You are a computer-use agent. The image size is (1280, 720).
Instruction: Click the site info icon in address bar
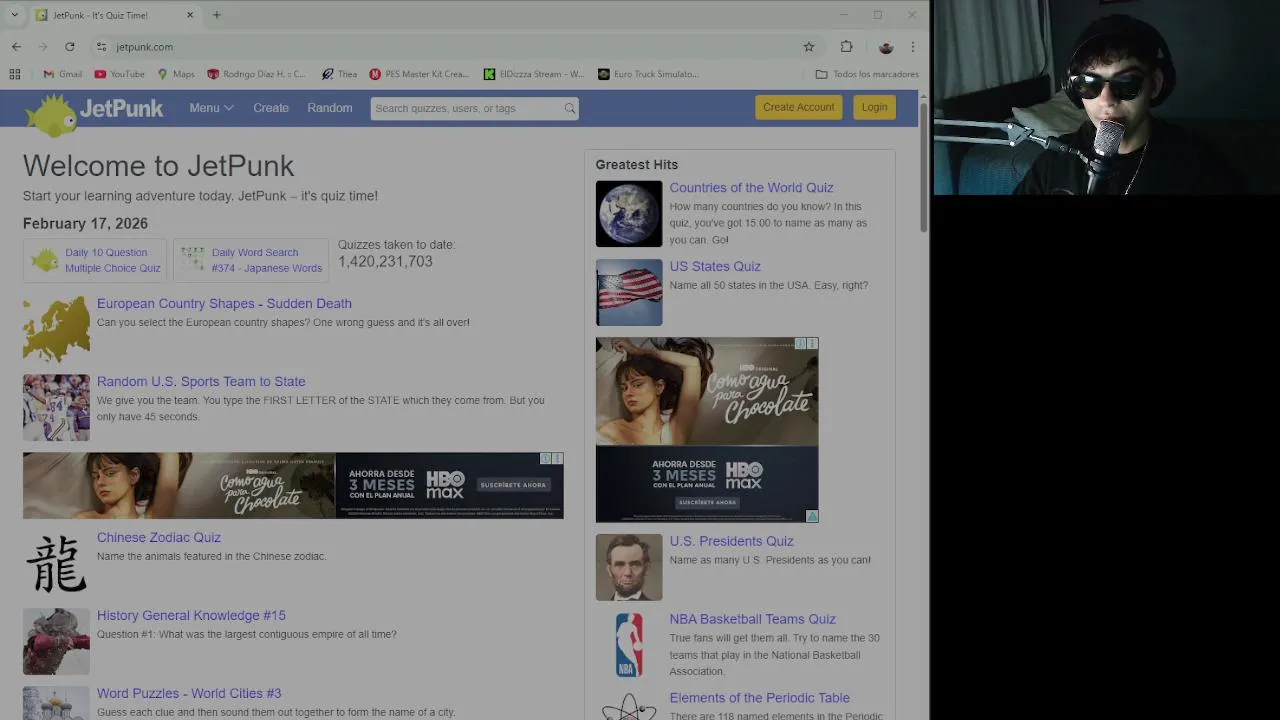click(x=101, y=47)
